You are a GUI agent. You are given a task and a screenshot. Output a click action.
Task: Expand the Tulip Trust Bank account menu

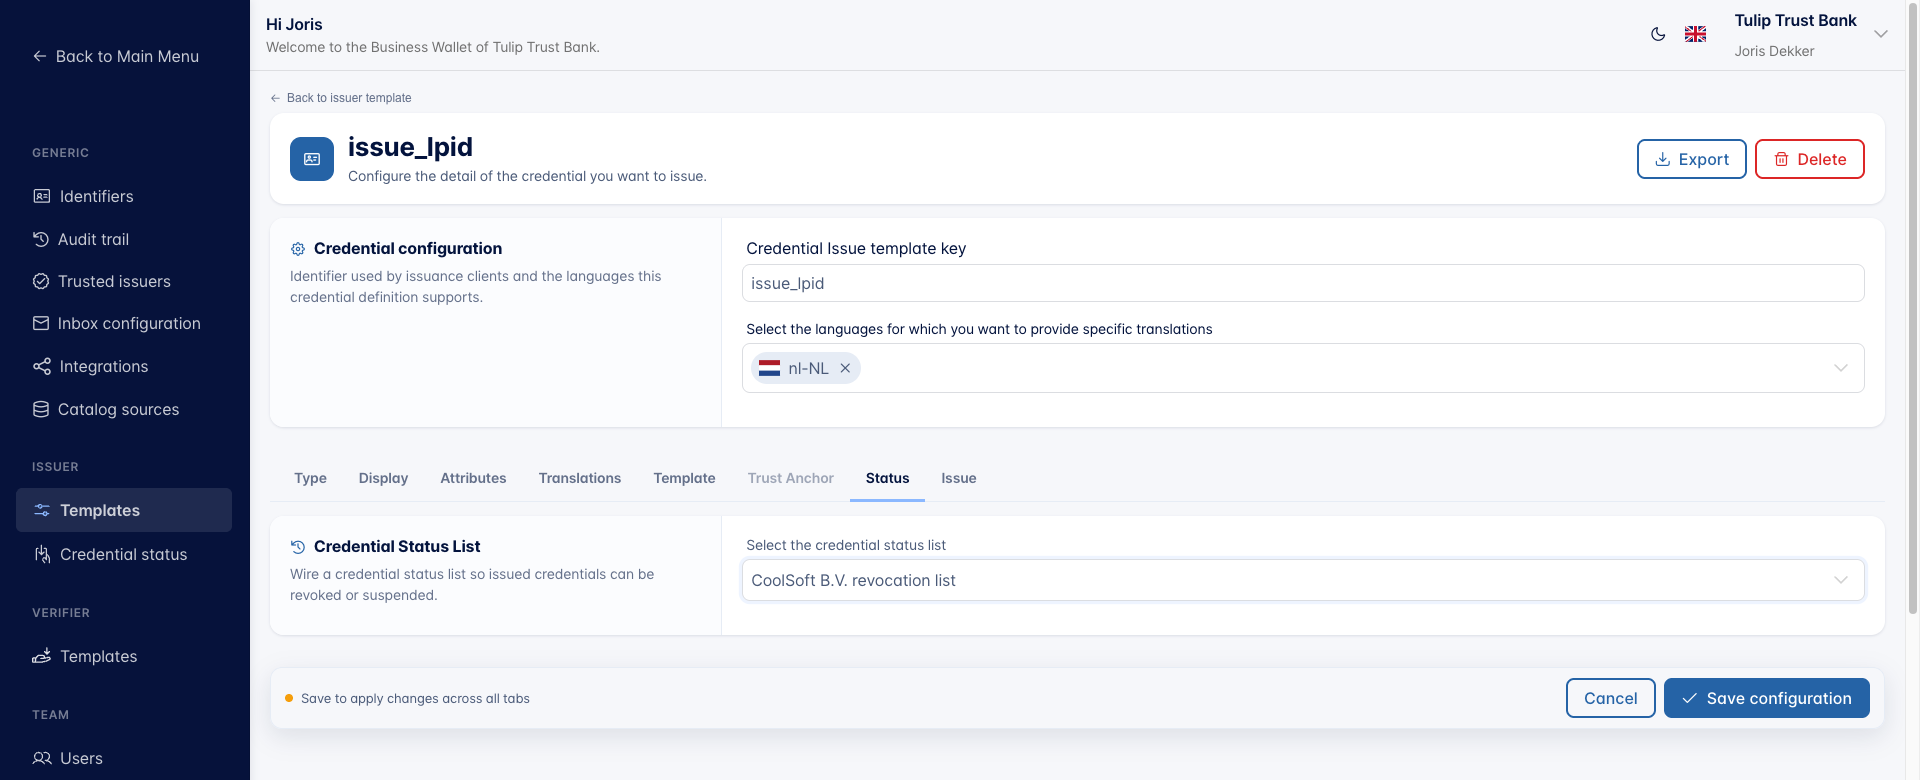(x=1880, y=34)
